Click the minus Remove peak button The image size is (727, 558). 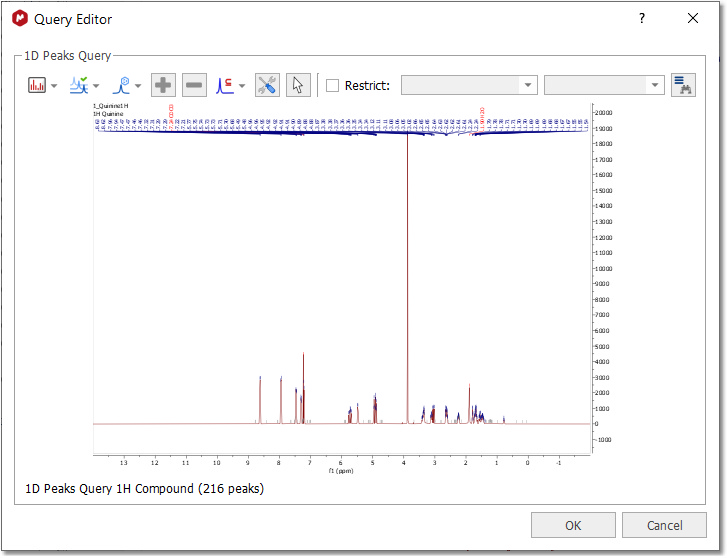coord(194,85)
